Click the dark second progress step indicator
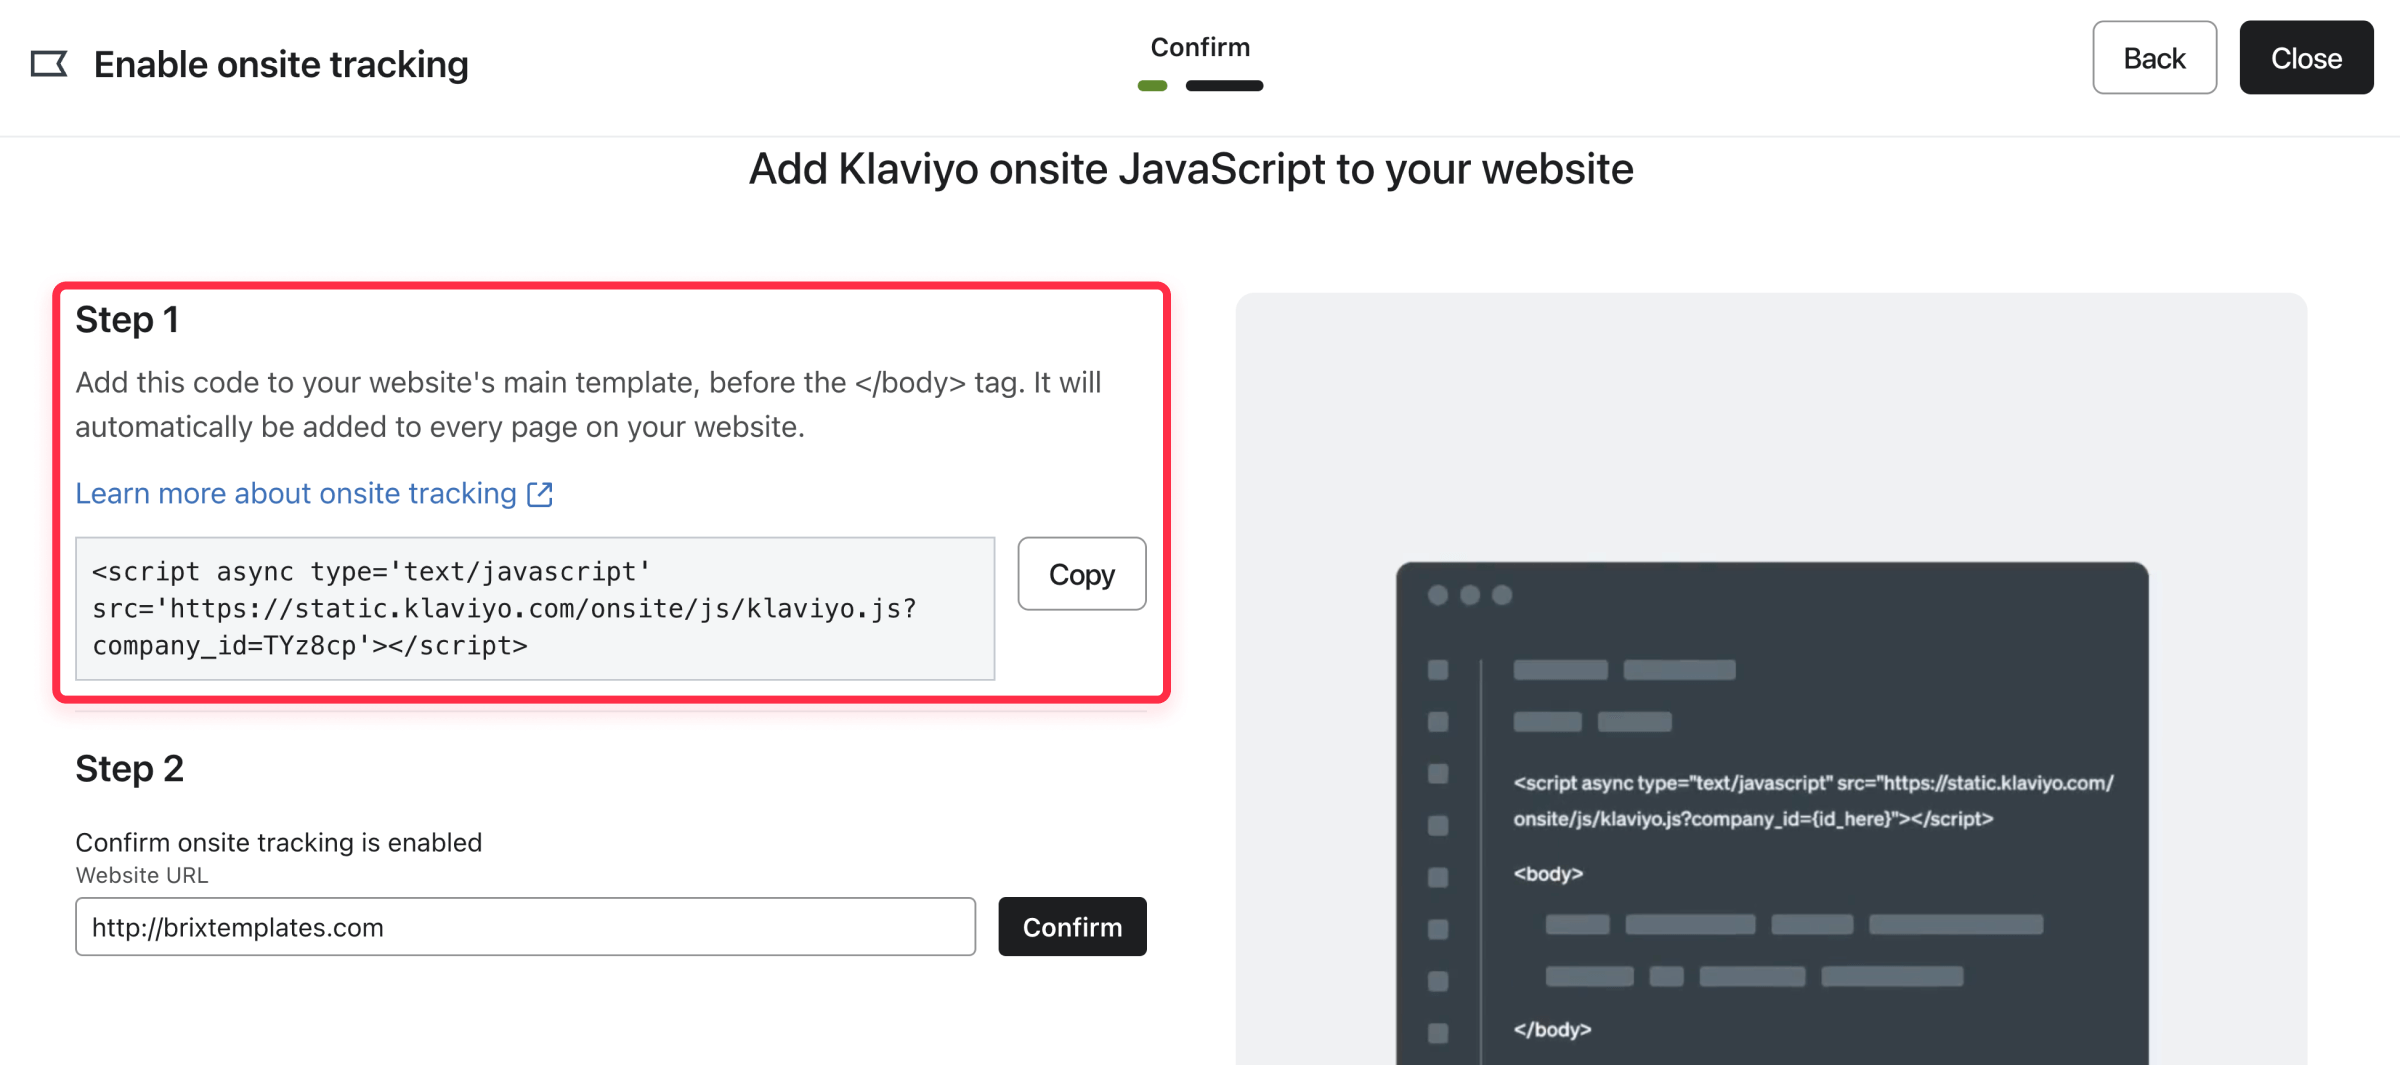This screenshot has width=2400, height=1065. (1225, 86)
